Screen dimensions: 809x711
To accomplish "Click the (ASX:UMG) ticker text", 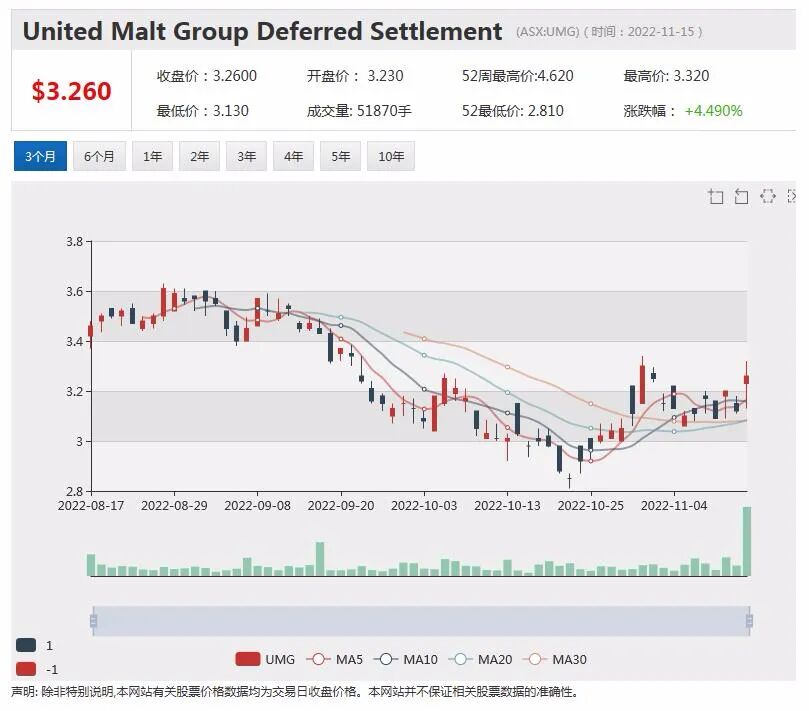I will click(547, 31).
